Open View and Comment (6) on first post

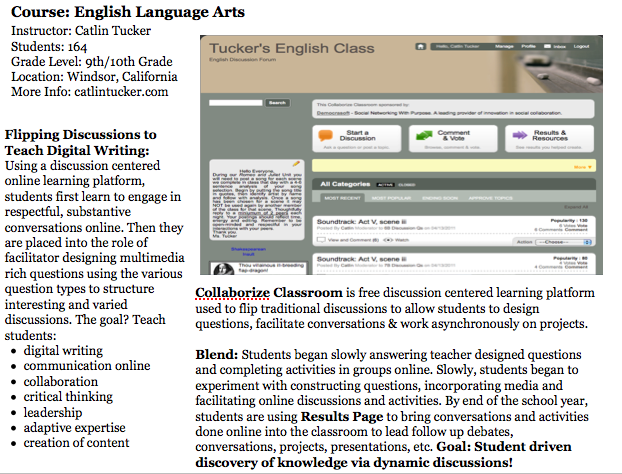pos(349,240)
